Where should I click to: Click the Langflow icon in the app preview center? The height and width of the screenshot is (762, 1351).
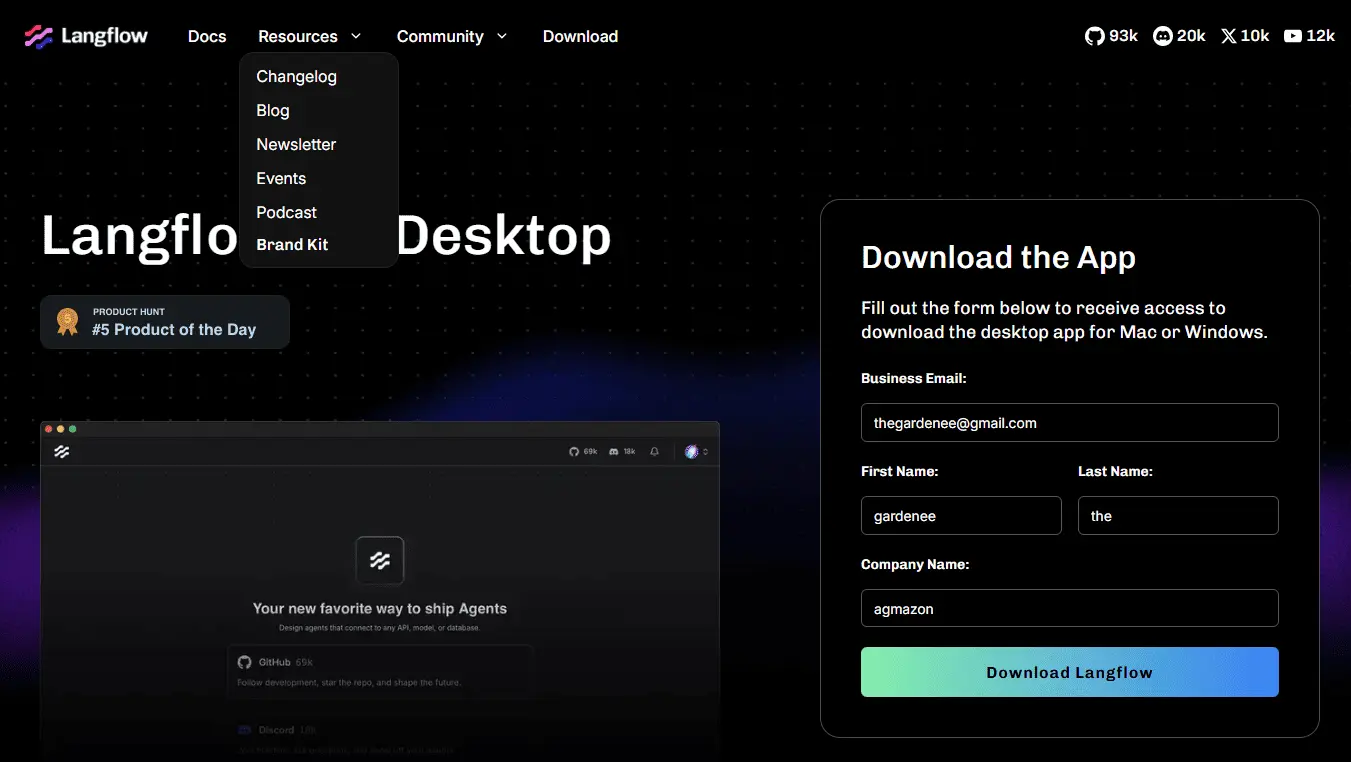[x=380, y=560]
